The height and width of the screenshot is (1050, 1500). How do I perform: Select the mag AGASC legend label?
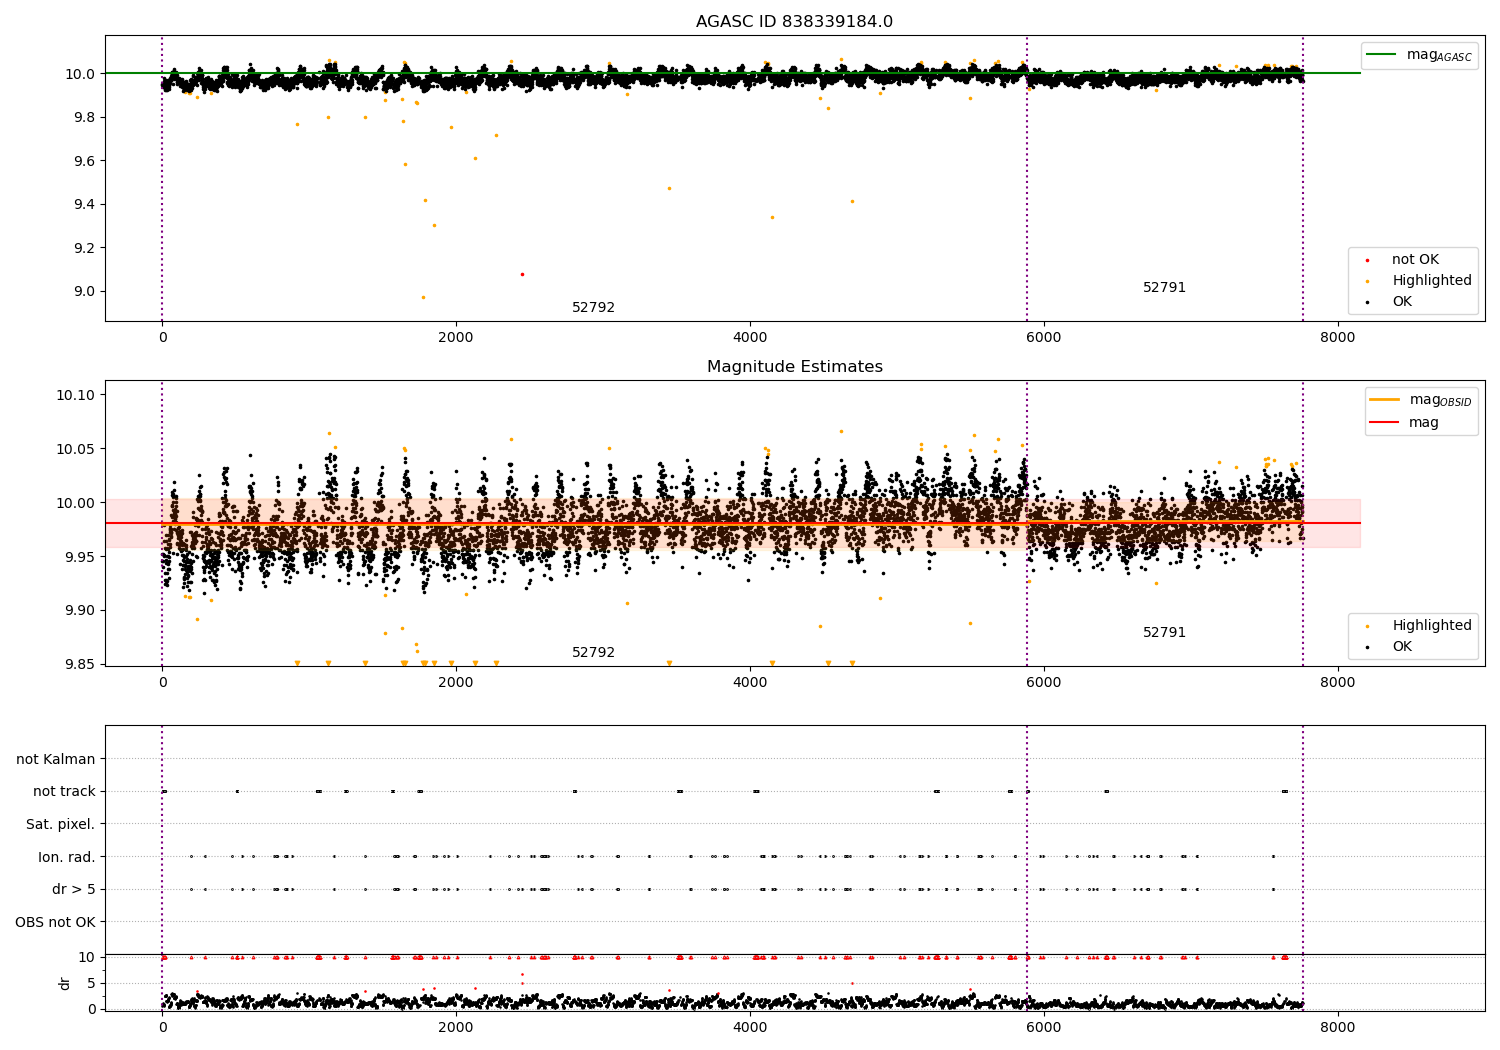pyautogui.click(x=1439, y=55)
